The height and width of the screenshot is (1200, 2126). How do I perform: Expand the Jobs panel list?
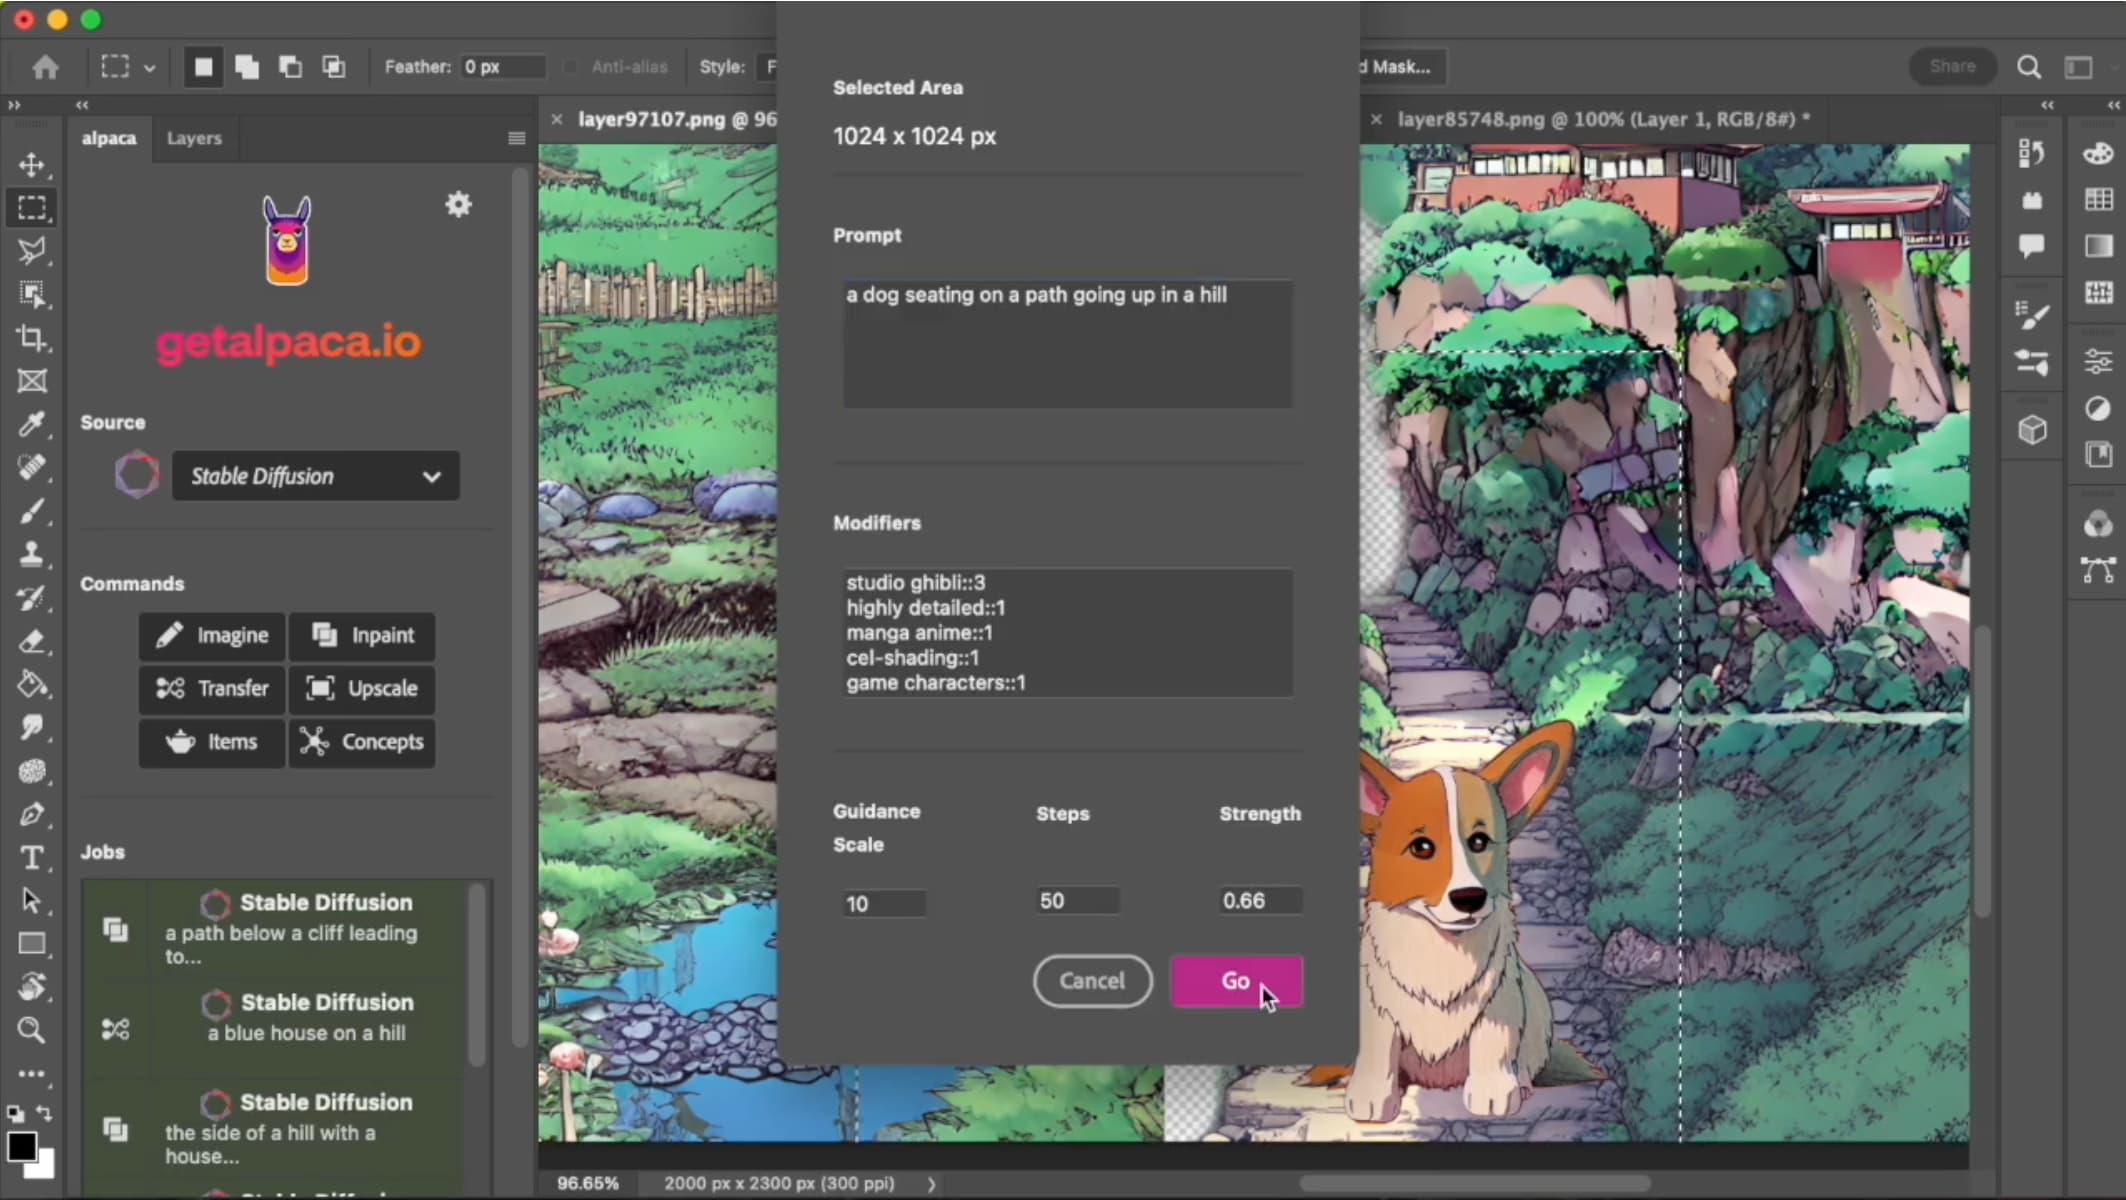click(102, 851)
